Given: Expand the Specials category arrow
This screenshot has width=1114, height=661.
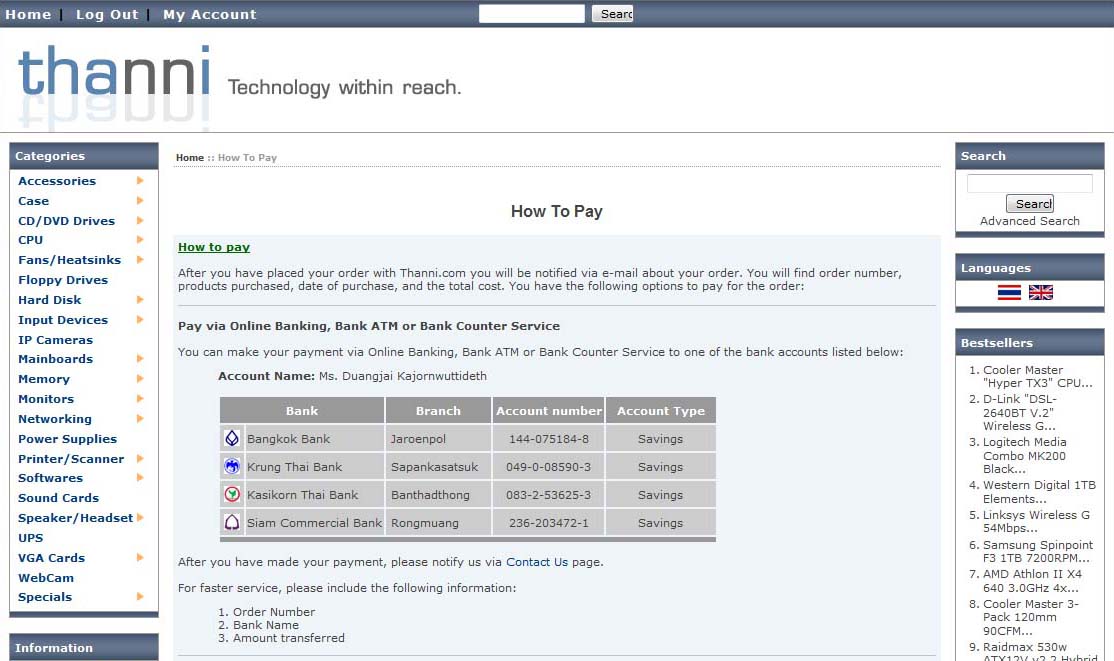Looking at the screenshot, I should pos(140,596).
